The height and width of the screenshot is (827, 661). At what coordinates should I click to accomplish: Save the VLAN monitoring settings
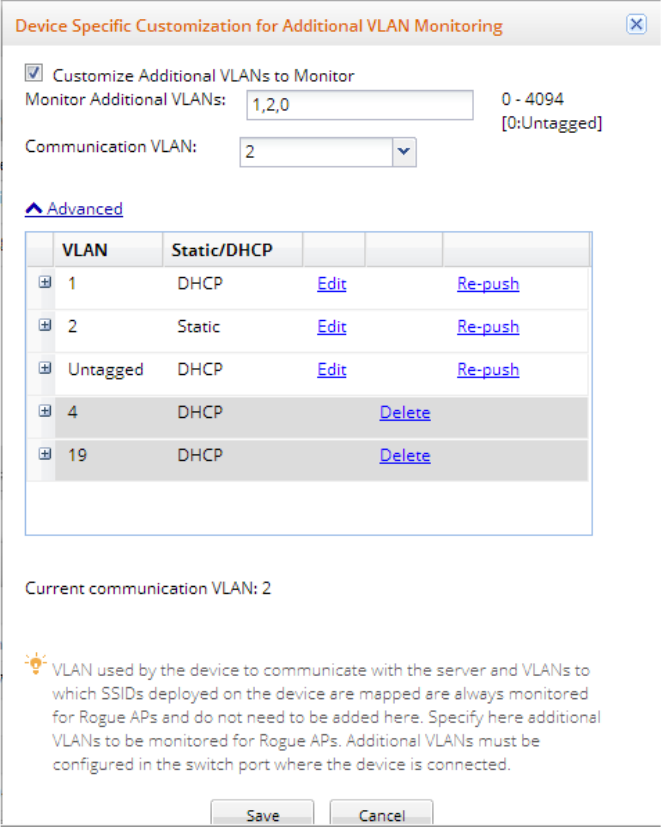point(262,814)
